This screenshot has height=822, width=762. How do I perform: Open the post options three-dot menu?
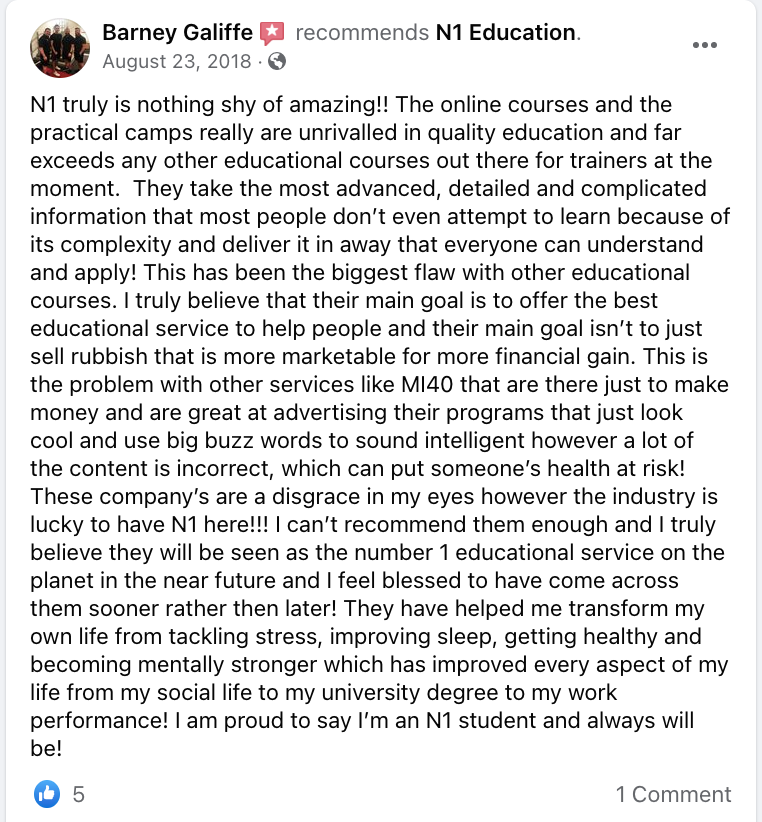704,45
